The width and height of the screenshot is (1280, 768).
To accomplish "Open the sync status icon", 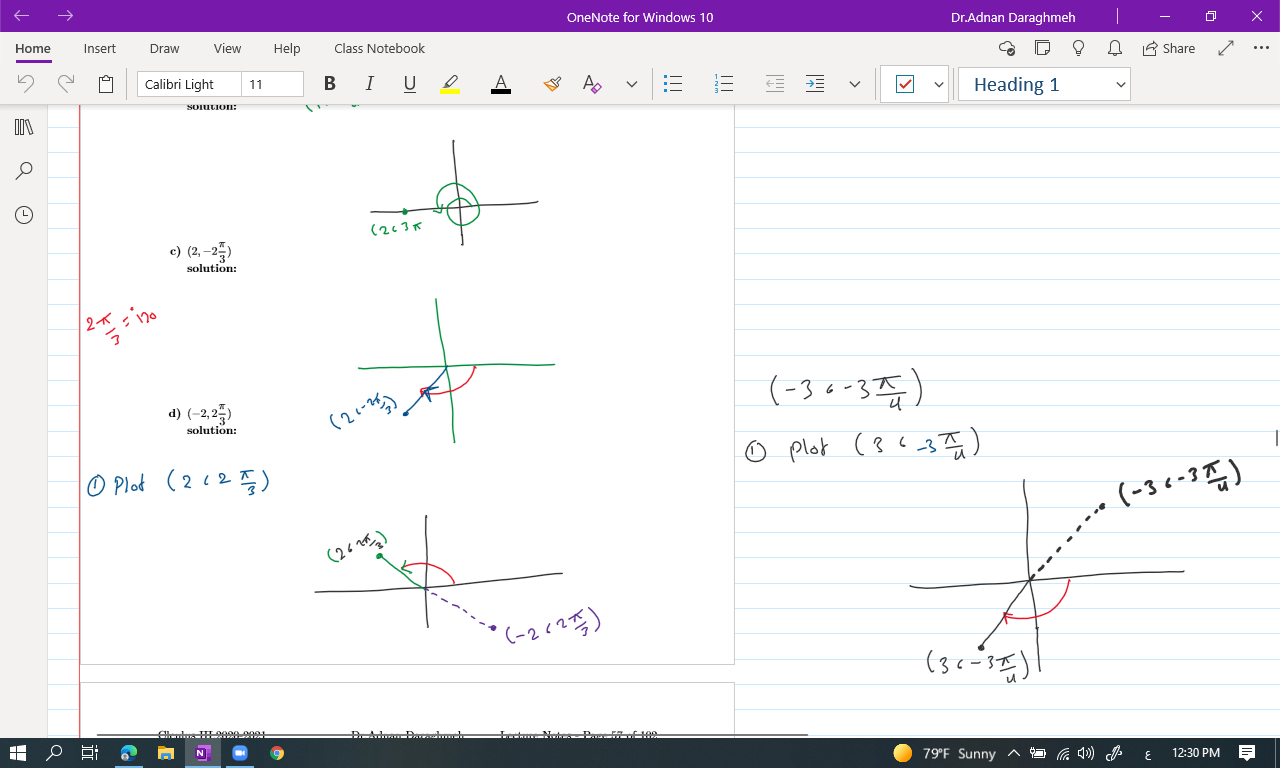I will click(1007, 48).
